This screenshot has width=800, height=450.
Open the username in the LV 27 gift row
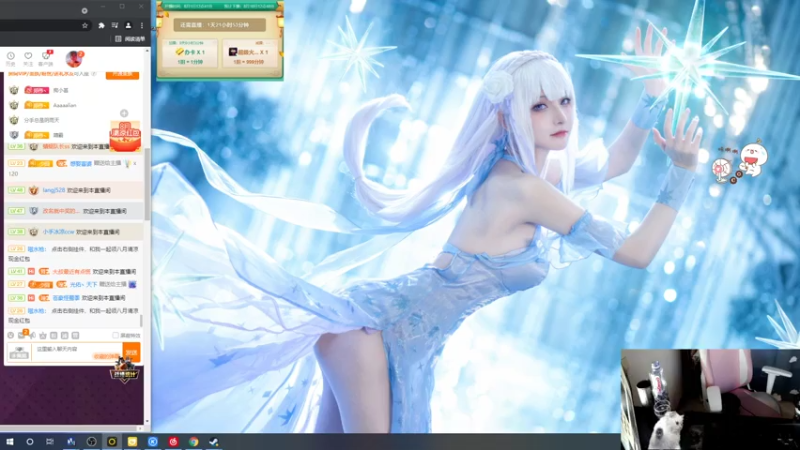[84, 284]
